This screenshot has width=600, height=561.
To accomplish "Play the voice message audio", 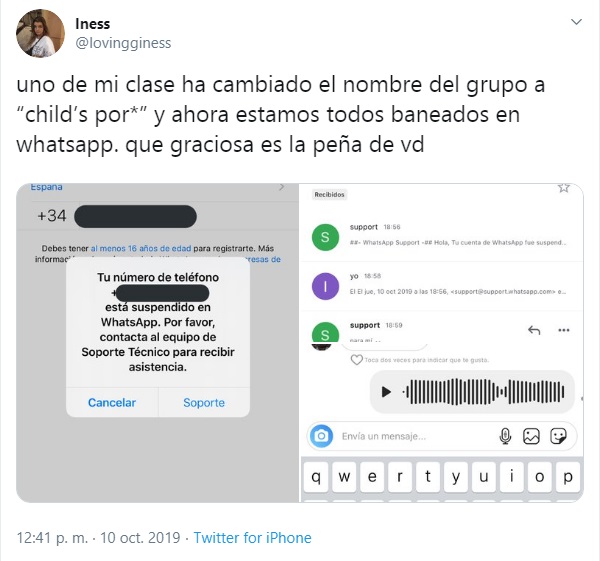I will pyautogui.click(x=386, y=392).
